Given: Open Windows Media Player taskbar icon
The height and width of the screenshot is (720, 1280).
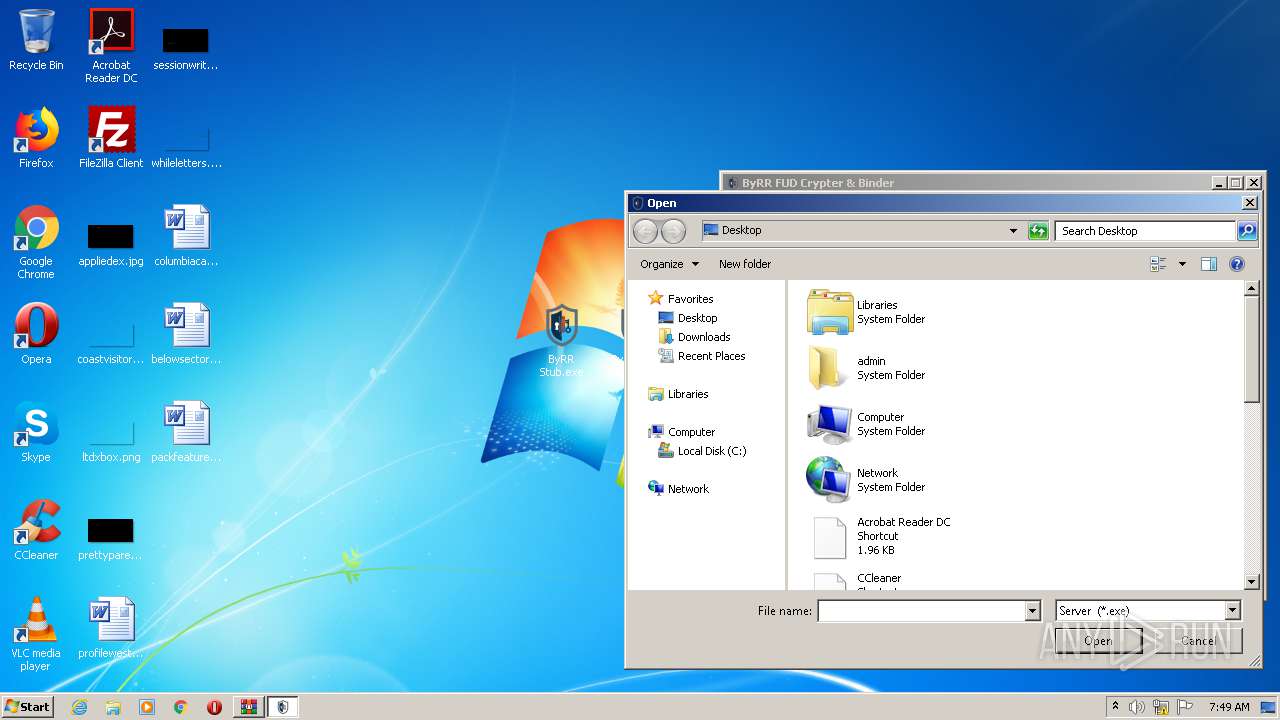Looking at the screenshot, I should [x=147, y=707].
